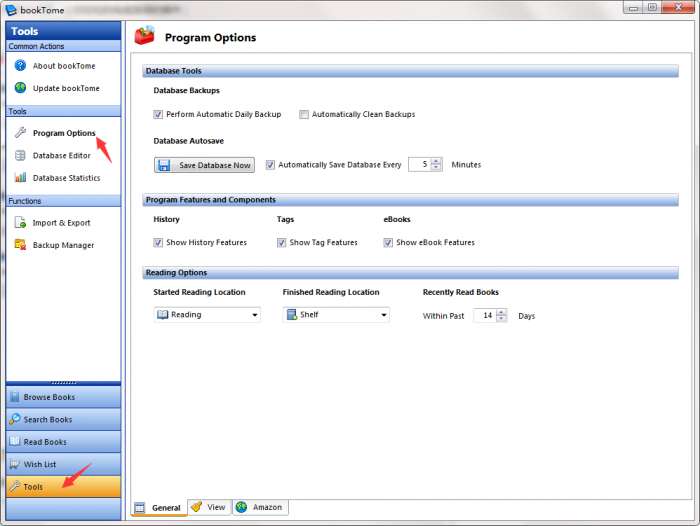Toggle Automatically Save Database Every checkbox
Screen dimensions: 700x526
click(270, 165)
